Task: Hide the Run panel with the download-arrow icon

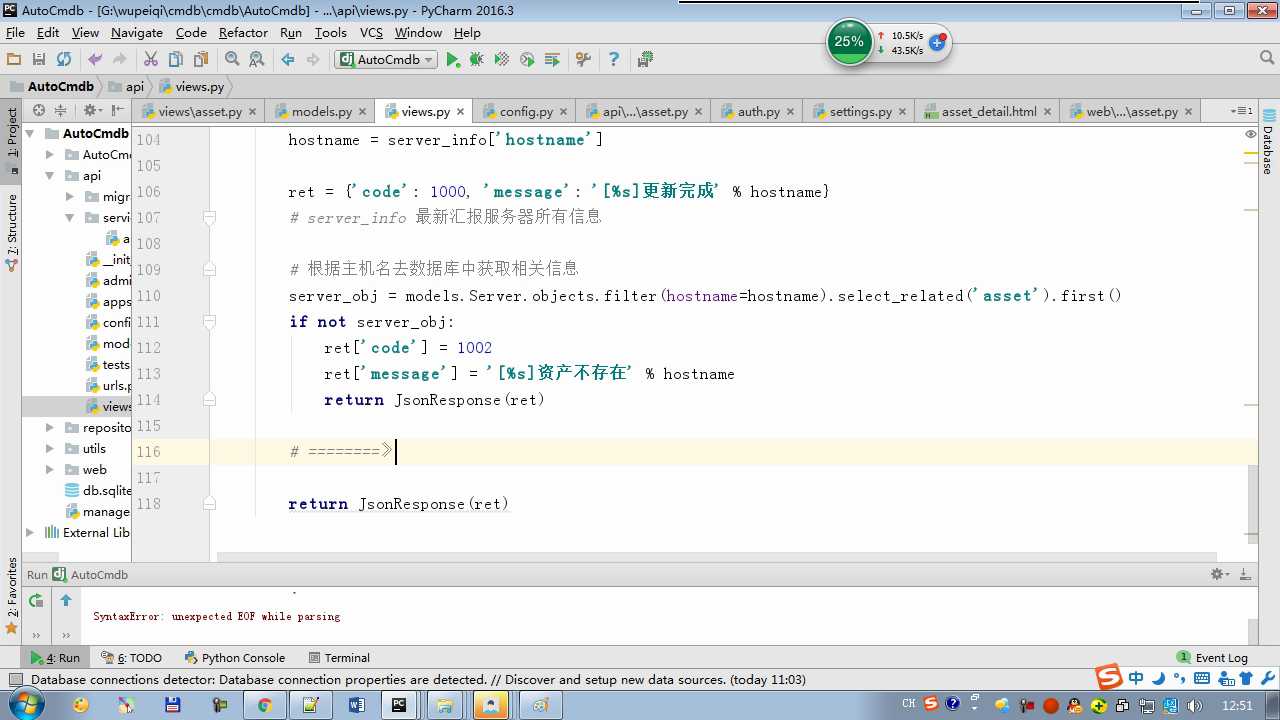Action: point(1245,574)
